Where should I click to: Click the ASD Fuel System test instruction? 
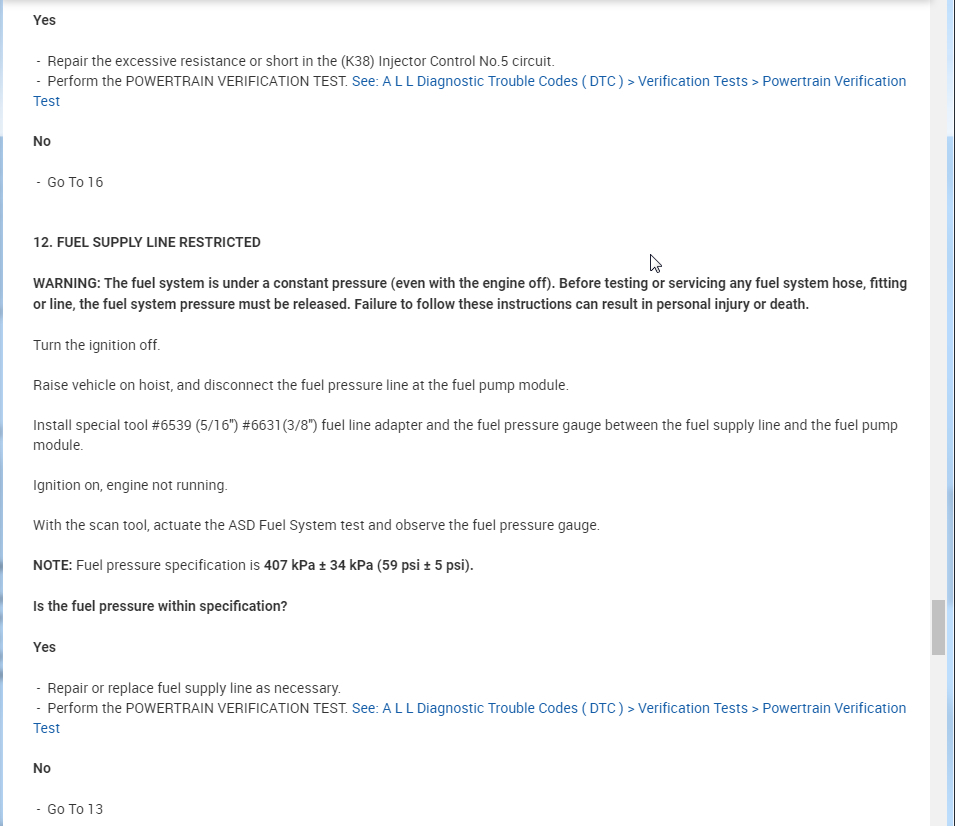pos(316,525)
